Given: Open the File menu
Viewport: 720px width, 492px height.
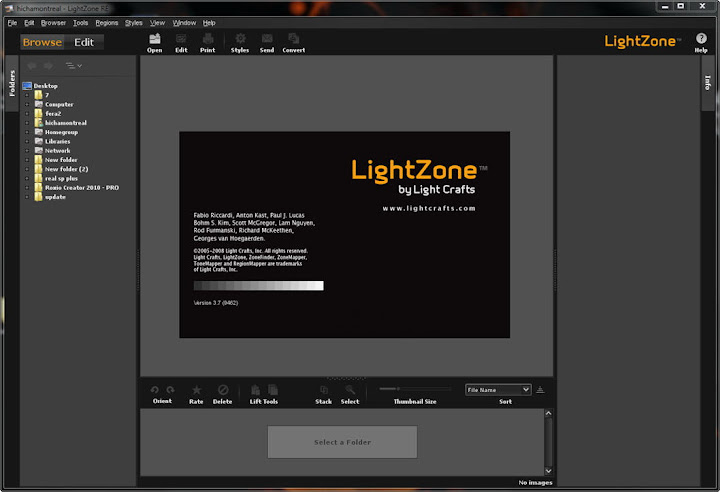Looking at the screenshot, I should (12, 23).
